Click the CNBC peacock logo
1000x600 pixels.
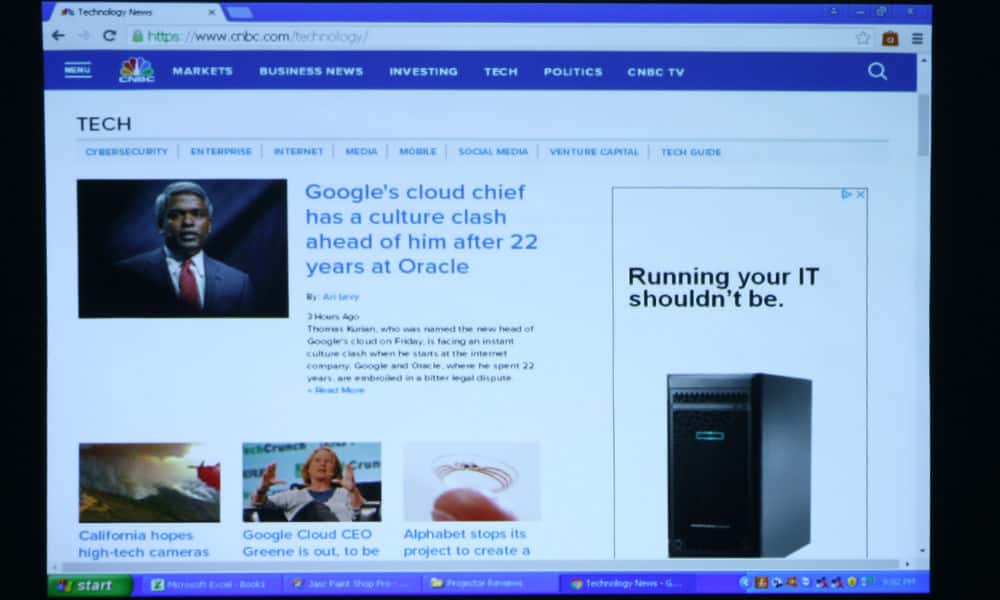136,70
